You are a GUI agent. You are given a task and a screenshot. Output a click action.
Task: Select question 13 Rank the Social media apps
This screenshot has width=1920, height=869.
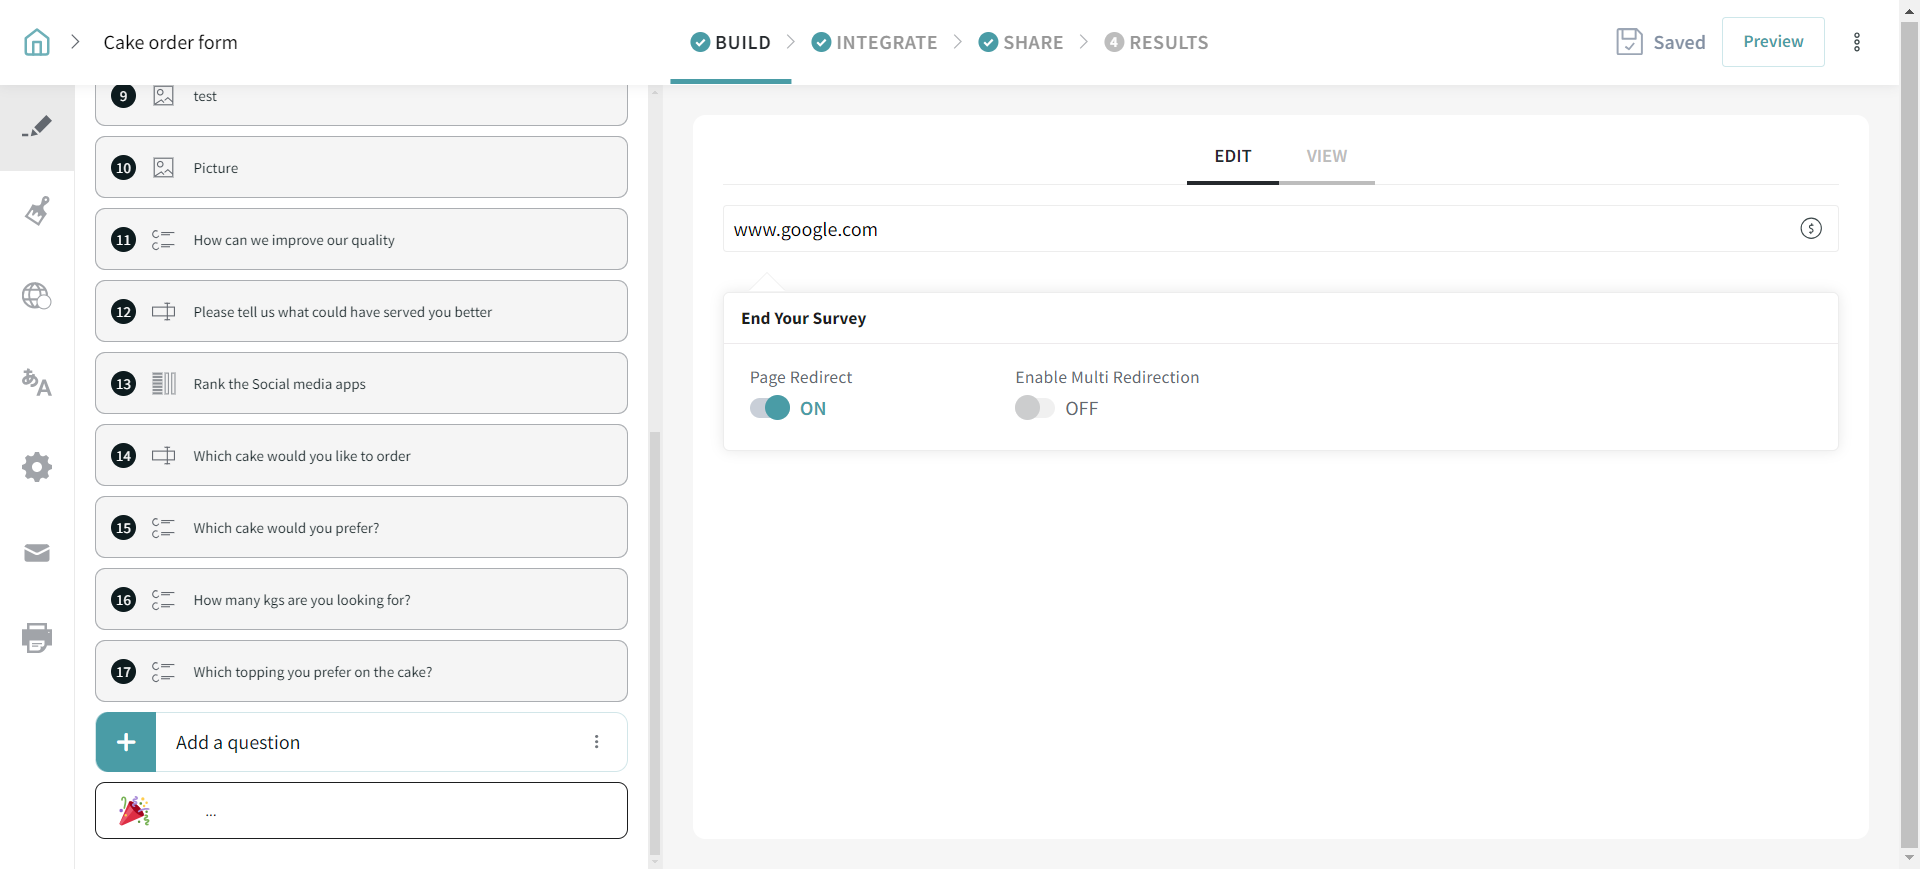point(361,384)
